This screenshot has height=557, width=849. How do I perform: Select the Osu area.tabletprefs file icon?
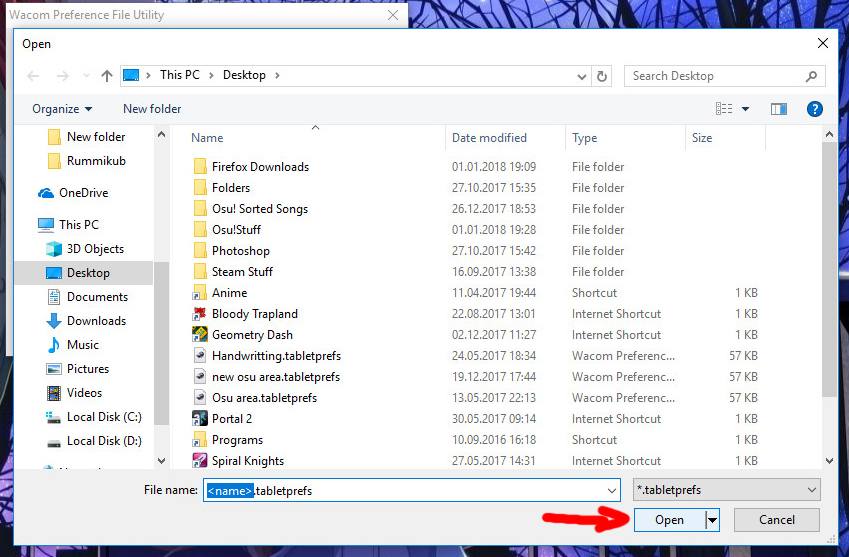coord(200,397)
